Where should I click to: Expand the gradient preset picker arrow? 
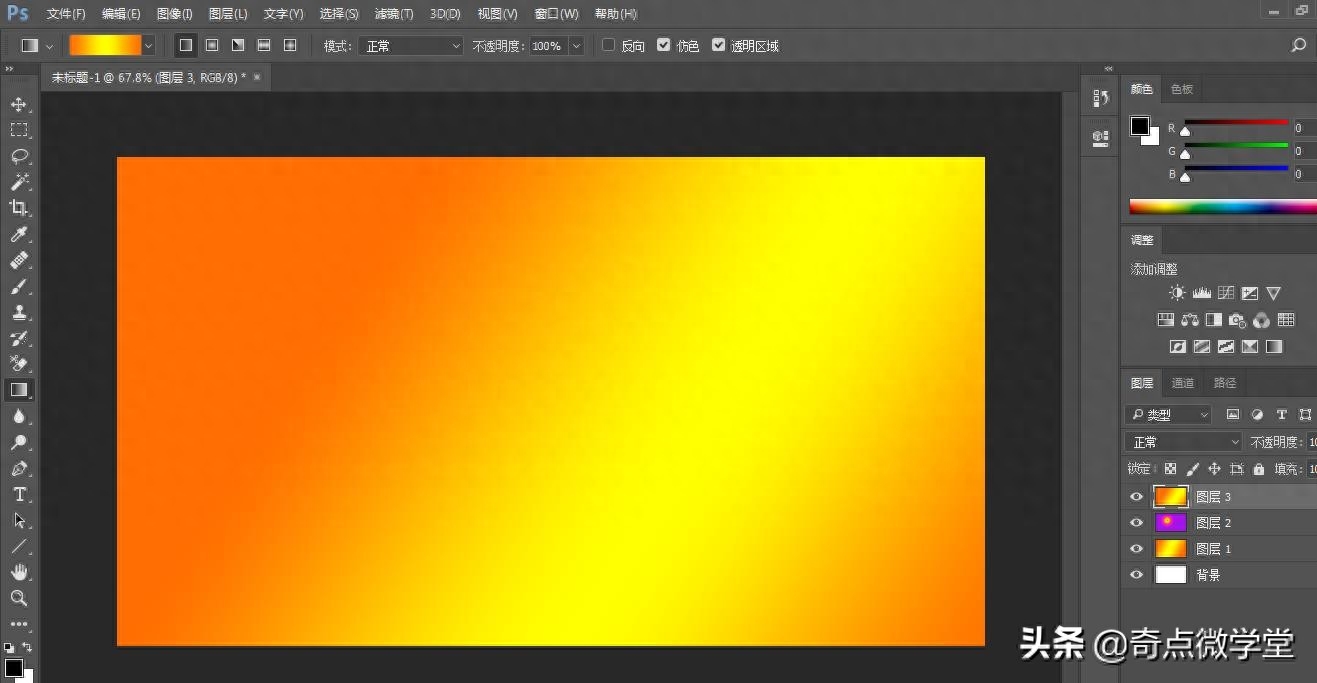(x=149, y=46)
